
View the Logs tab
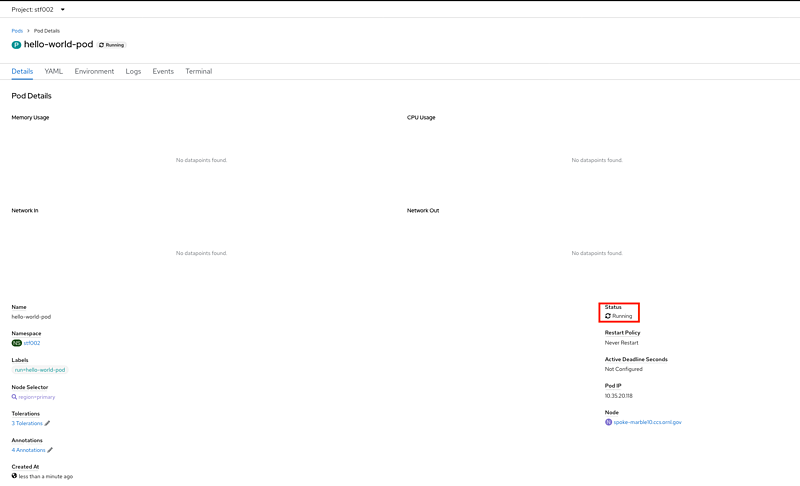coord(133,72)
